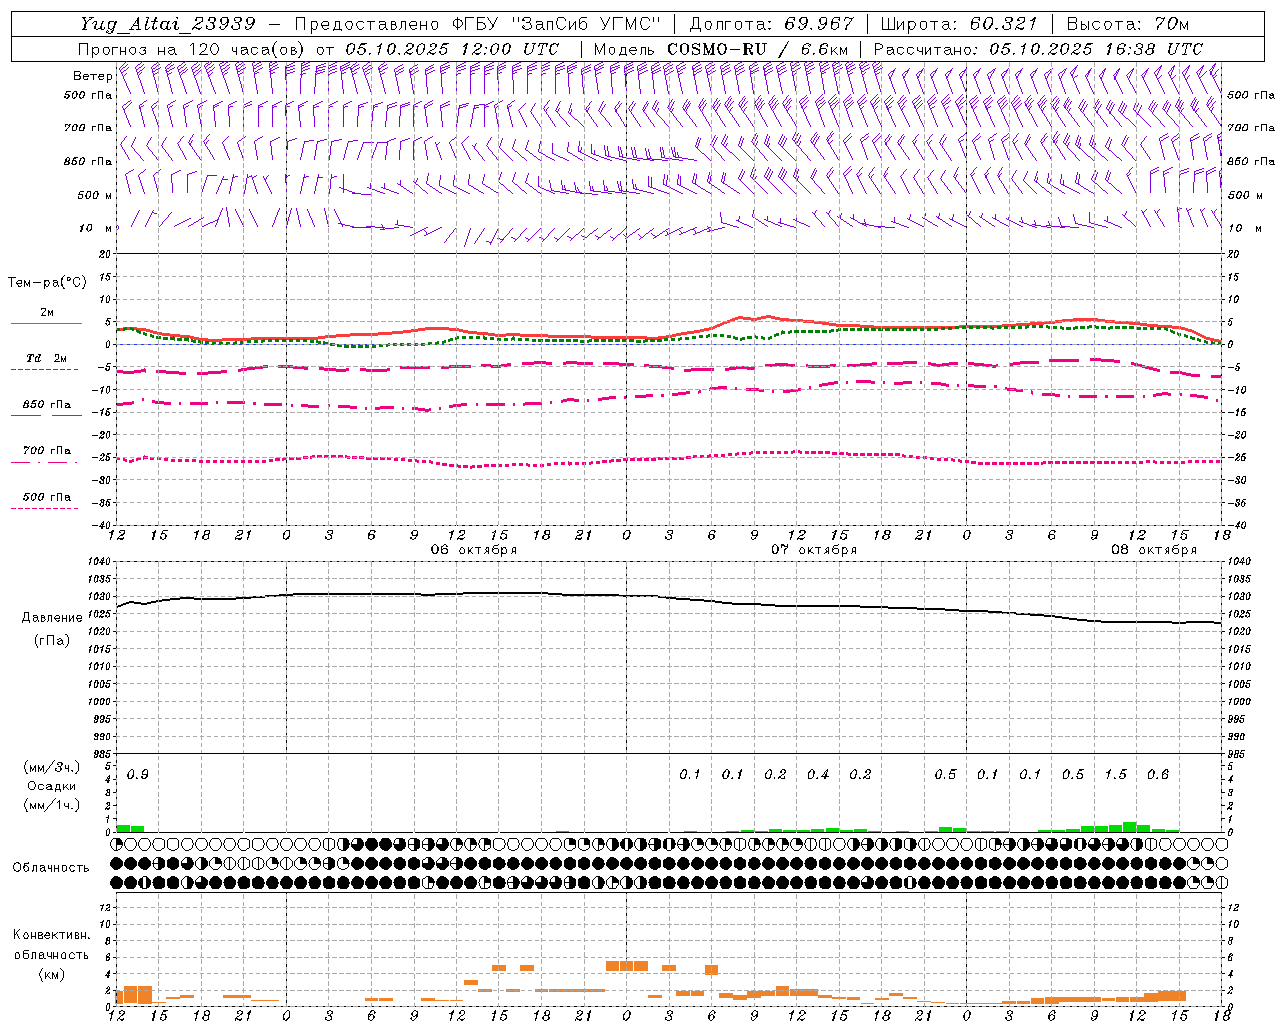Viewport: 1280px width, 1024px height.
Task: Select the 'Широта: 60.321' header value
Action: [959, 24]
